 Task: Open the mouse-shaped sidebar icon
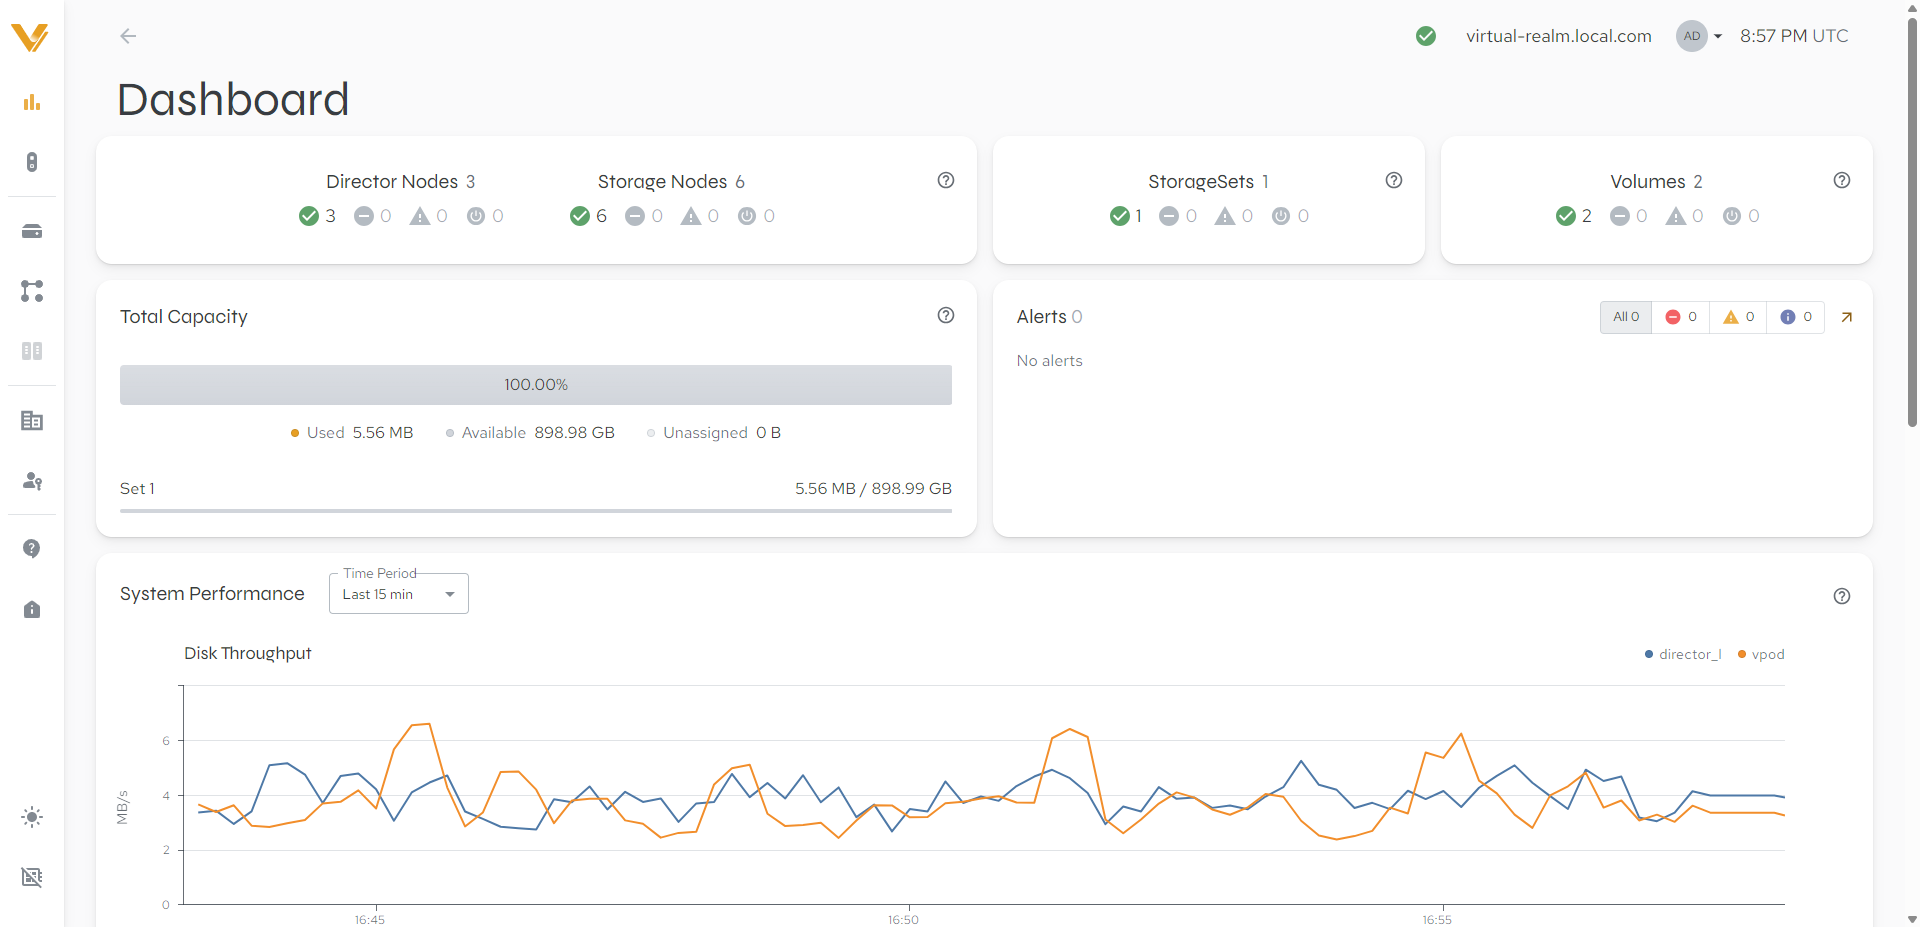32,162
